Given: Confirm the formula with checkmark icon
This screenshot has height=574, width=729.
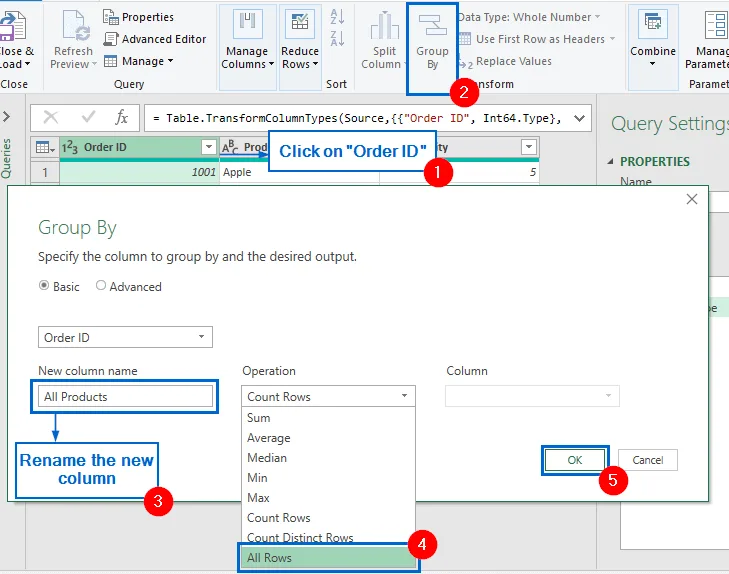Looking at the screenshot, I should [x=88, y=117].
